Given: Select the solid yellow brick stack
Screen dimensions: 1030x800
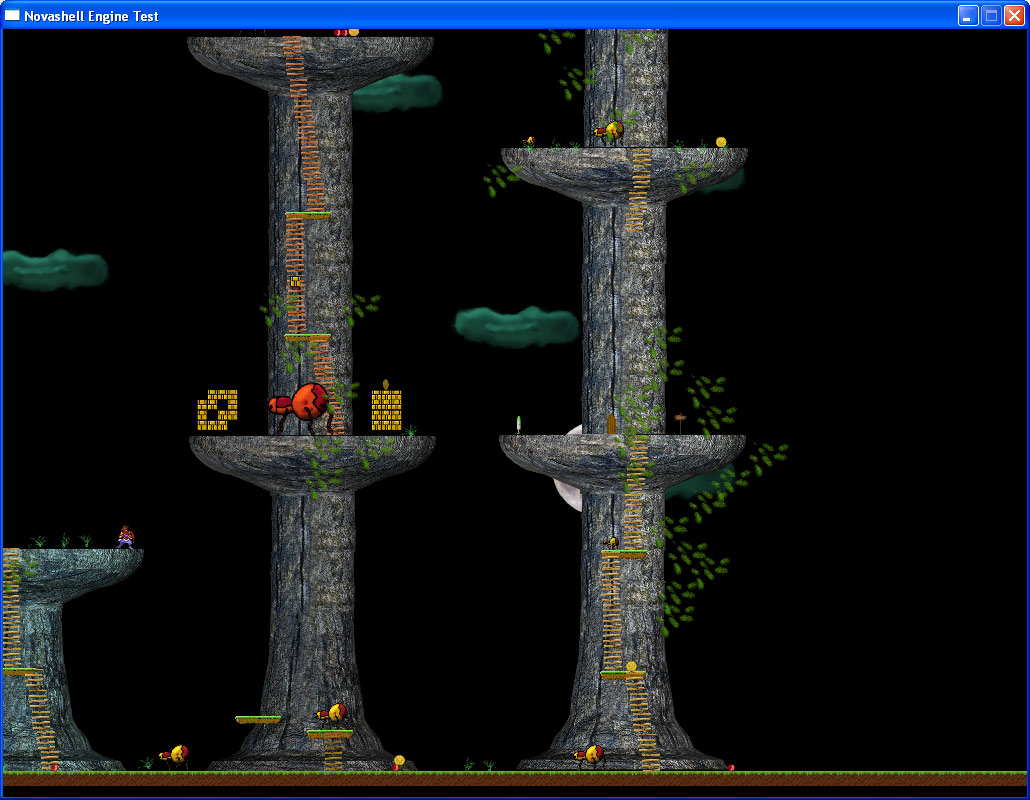Looking at the screenshot, I should pyautogui.click(x=386, y=411).
